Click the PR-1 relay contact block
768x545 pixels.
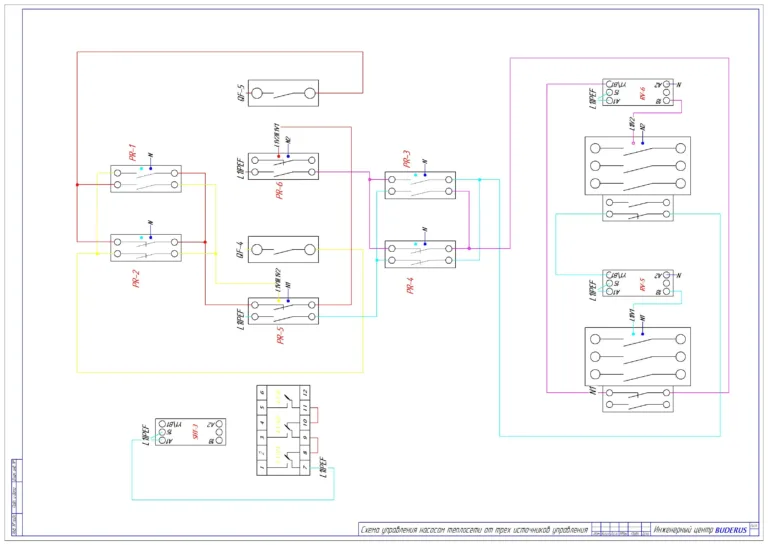click(x=146, y=179)
